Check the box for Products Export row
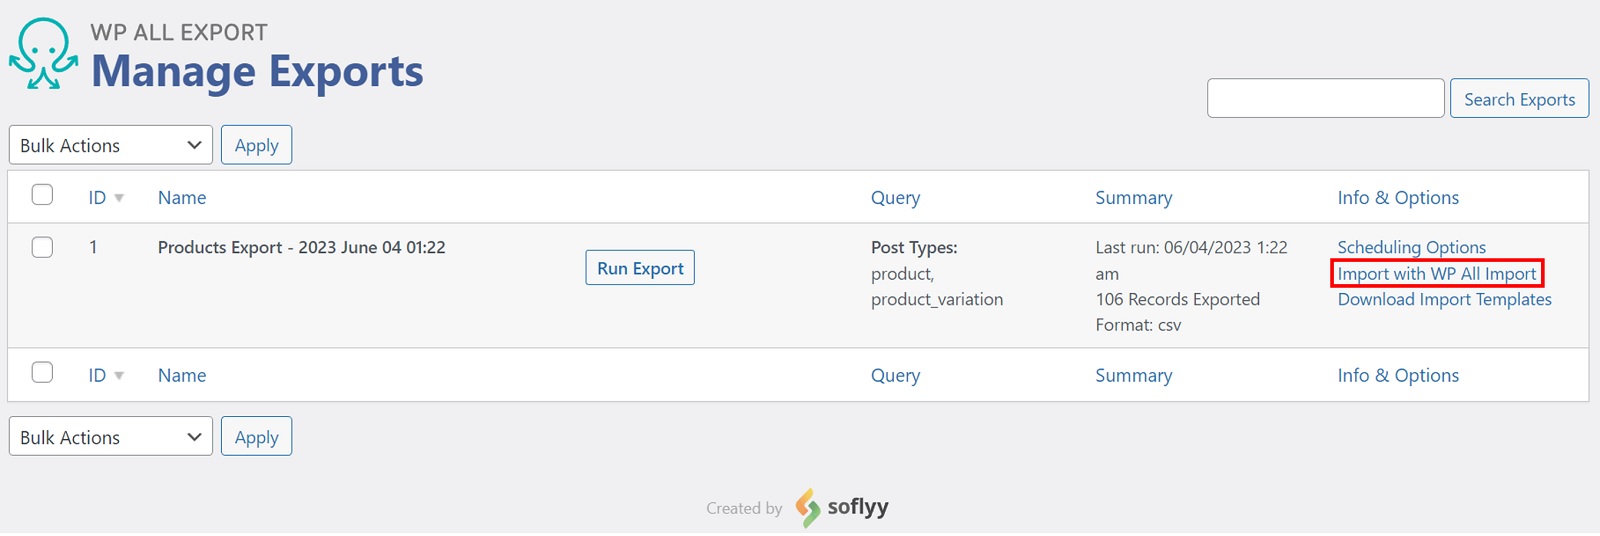Viewport: 1600px width, 536px height. pos(42,247)
